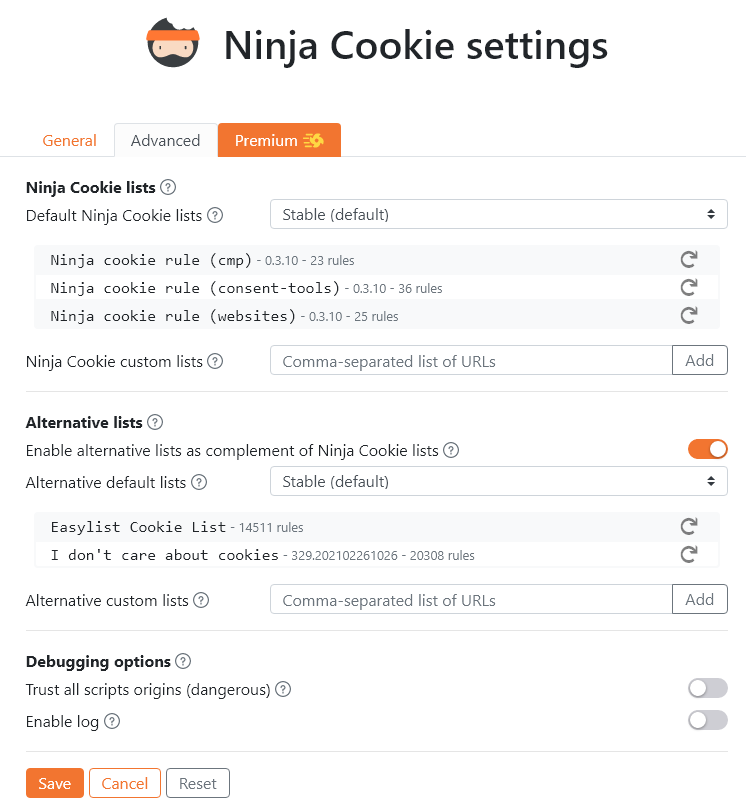Click help icon for Enable log

coord(112,721)
